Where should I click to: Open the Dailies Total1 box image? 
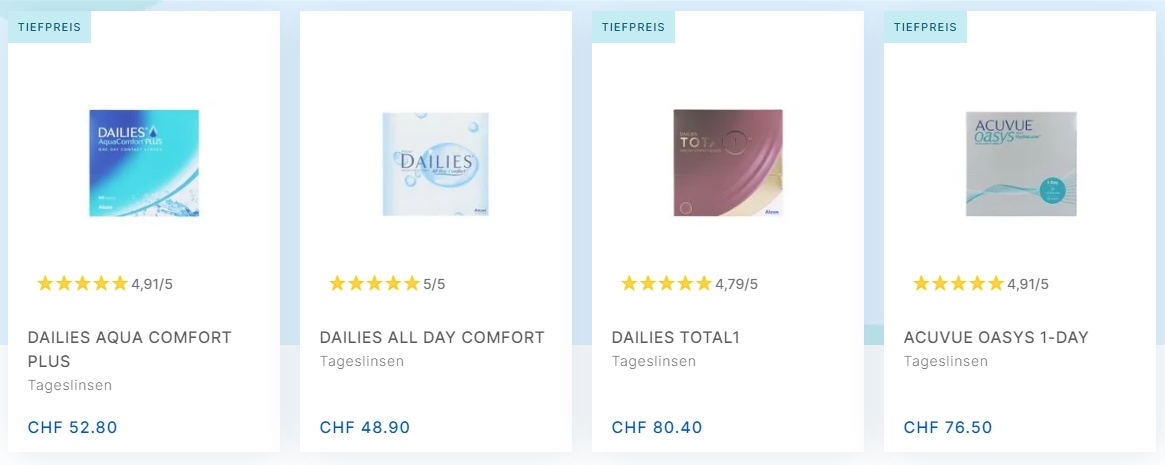(728, 163)
